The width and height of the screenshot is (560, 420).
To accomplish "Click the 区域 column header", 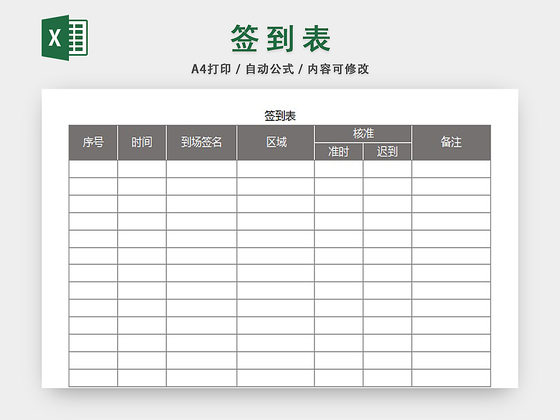I will [x=276, y=142].
